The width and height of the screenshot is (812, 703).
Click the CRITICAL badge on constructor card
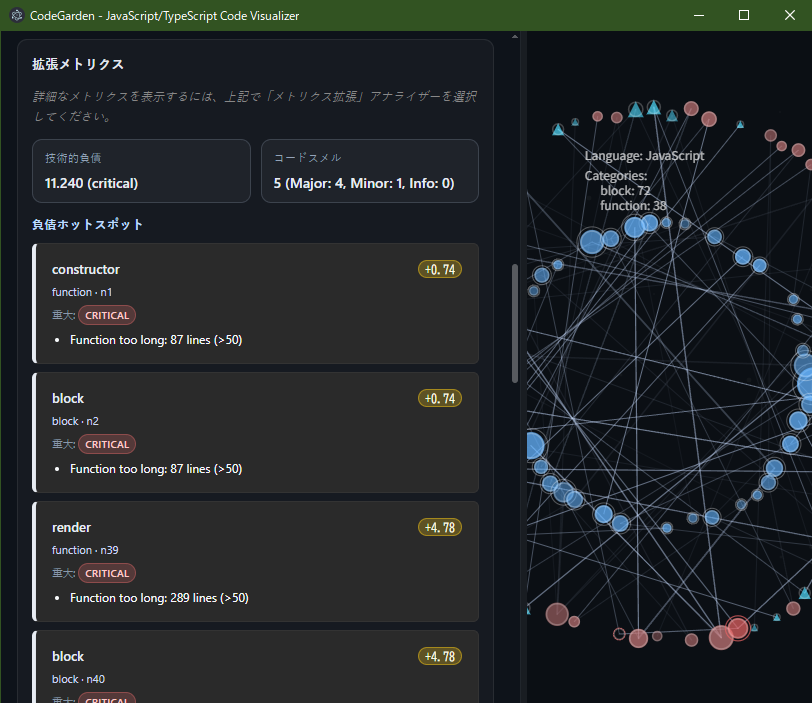pos(107,316)
